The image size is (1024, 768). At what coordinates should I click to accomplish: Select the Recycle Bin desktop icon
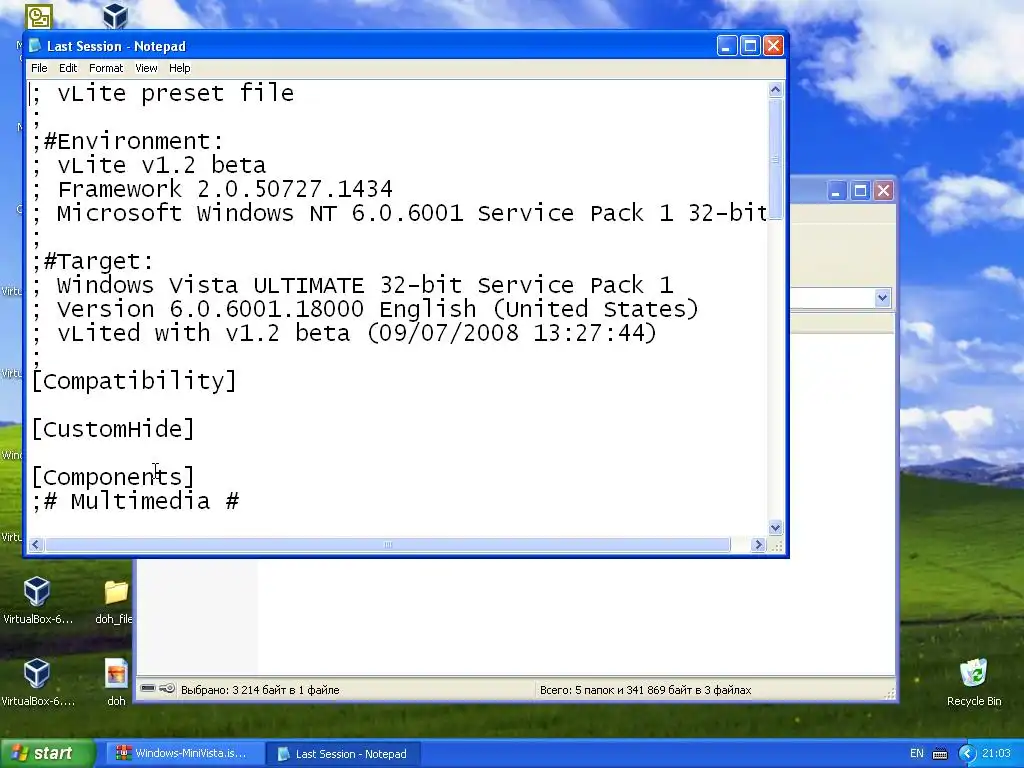(974, 682)
